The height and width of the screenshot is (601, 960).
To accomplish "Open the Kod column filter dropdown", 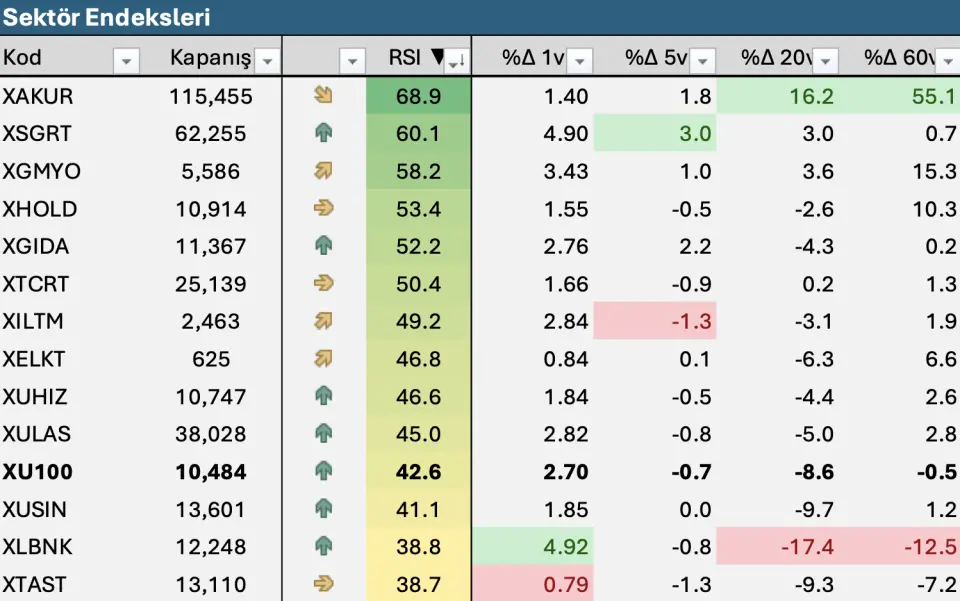I will (x=126, y=61).
